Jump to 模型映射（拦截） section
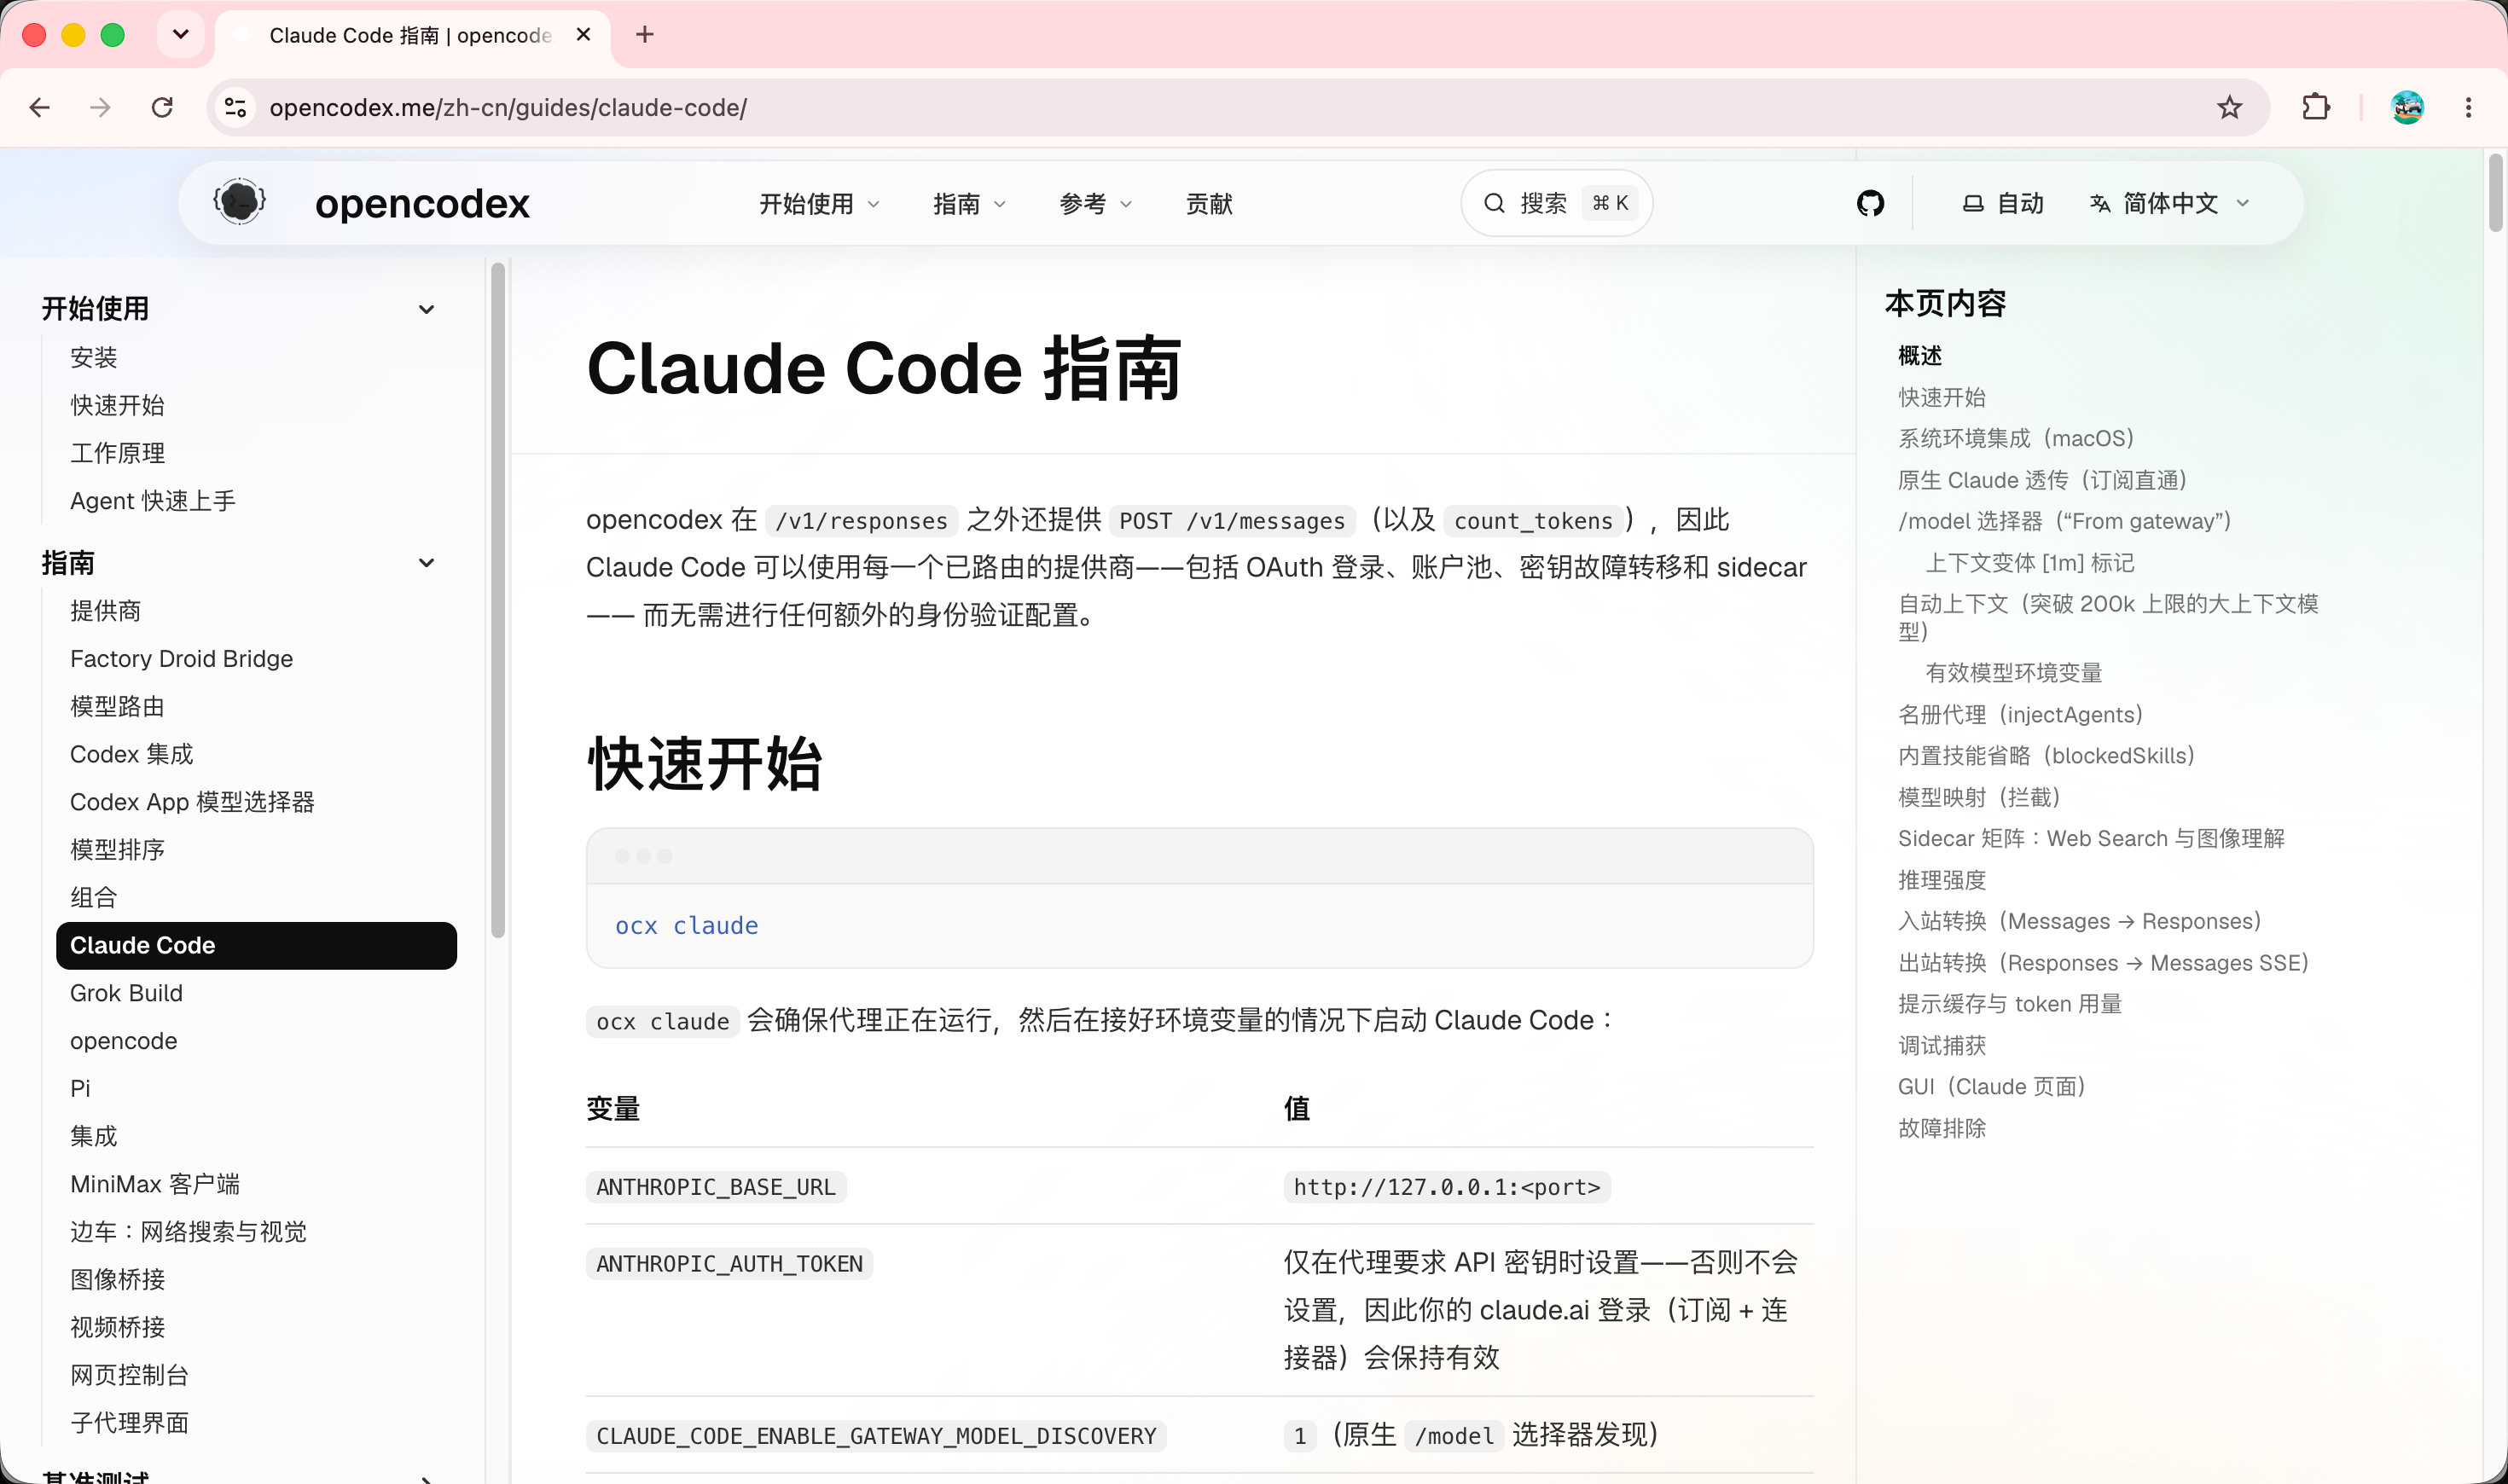This screenshot has height=1484, width=2508. (x=1979, y=798)
